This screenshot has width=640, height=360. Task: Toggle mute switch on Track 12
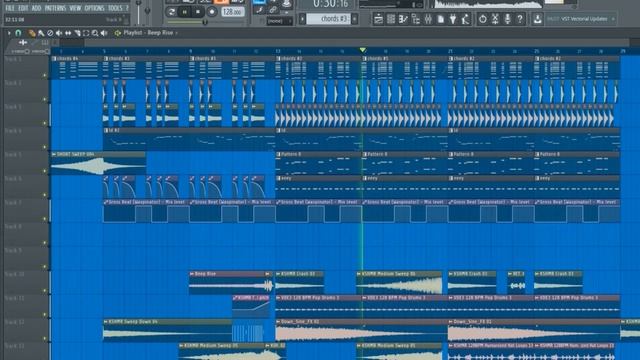click(x=45, y=338)
